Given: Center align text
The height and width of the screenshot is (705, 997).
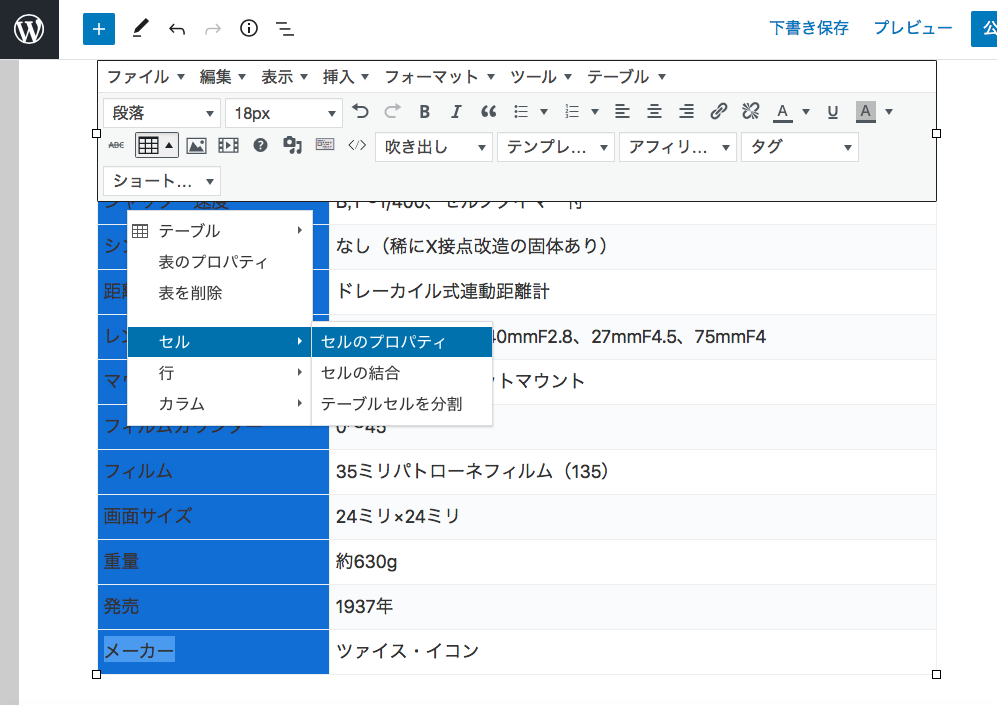Looking at the screenshot, I should click(x=654, y=112).
